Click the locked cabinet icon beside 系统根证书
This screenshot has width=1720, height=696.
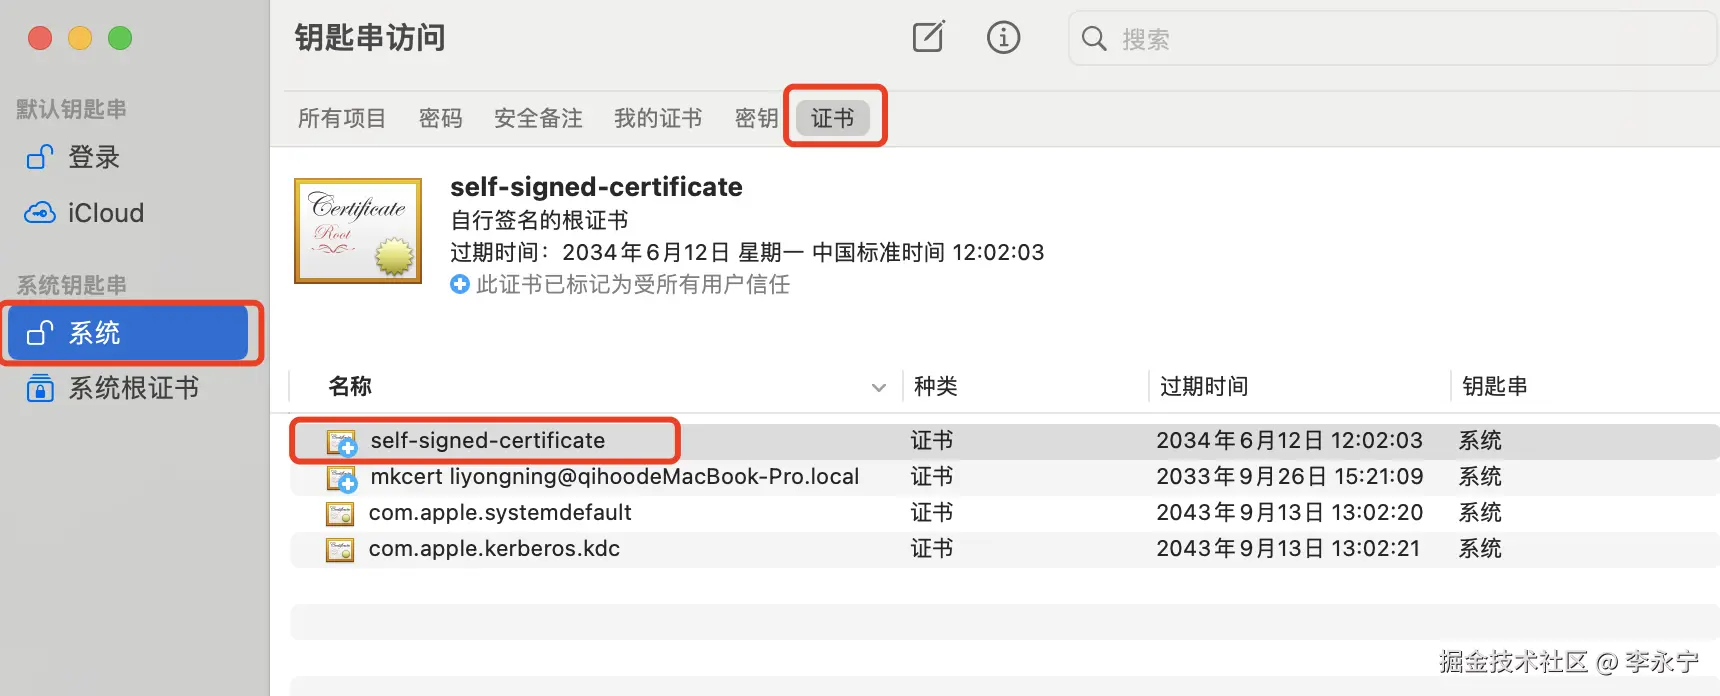coord(40,388)
